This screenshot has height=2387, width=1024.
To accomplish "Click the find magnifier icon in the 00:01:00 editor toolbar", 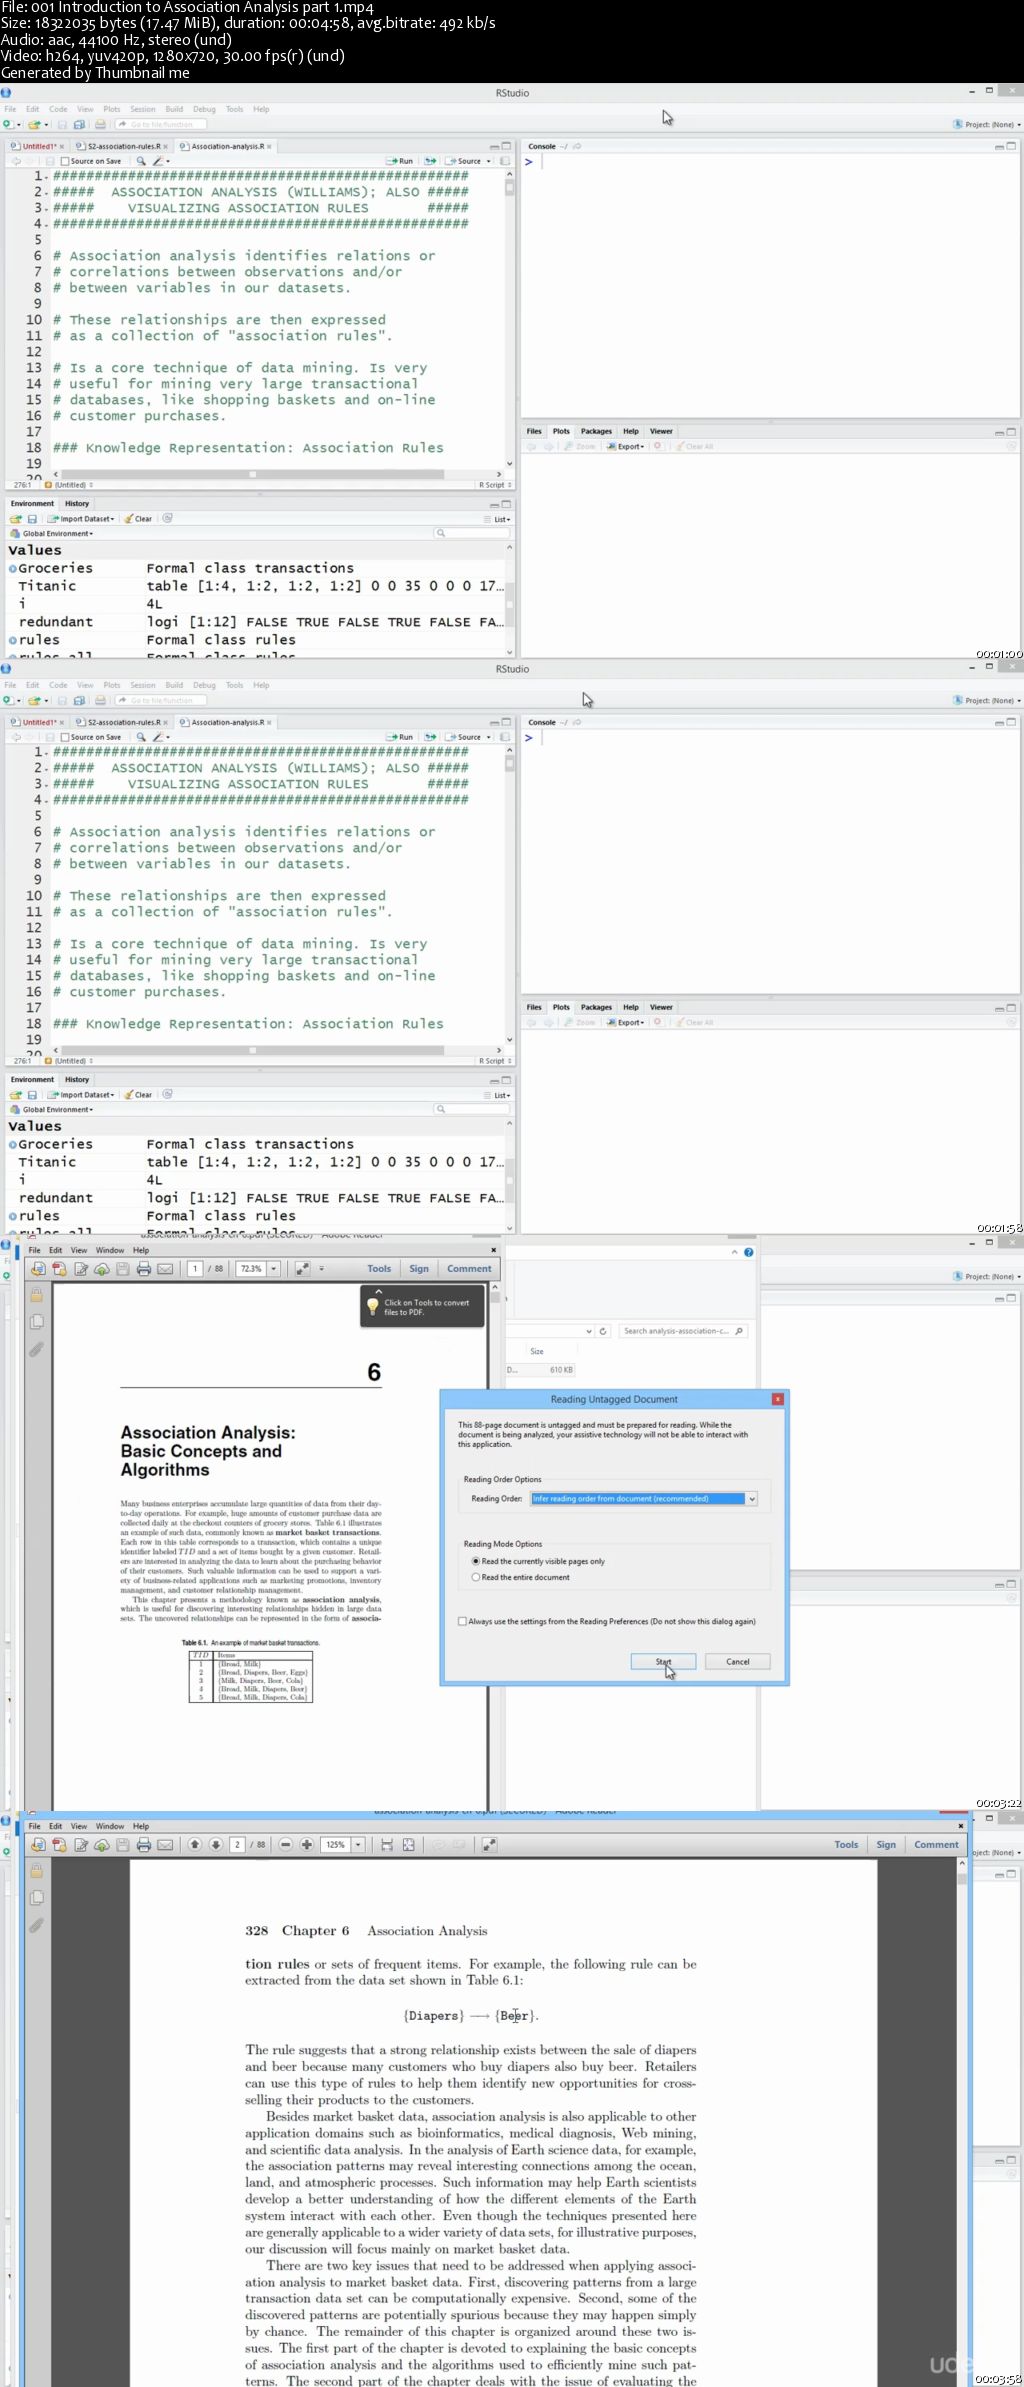I will [x=141, y=161].
